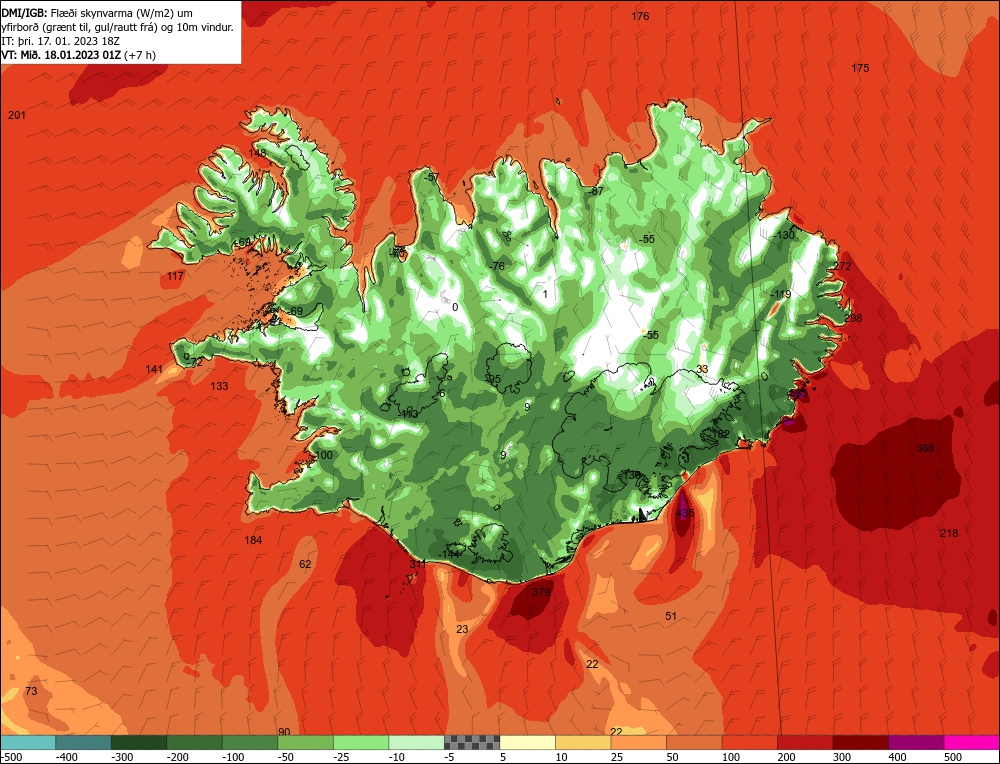
Task: Click the pale yellow legend swatch right of 5
Action: click(x=527, y=742)
